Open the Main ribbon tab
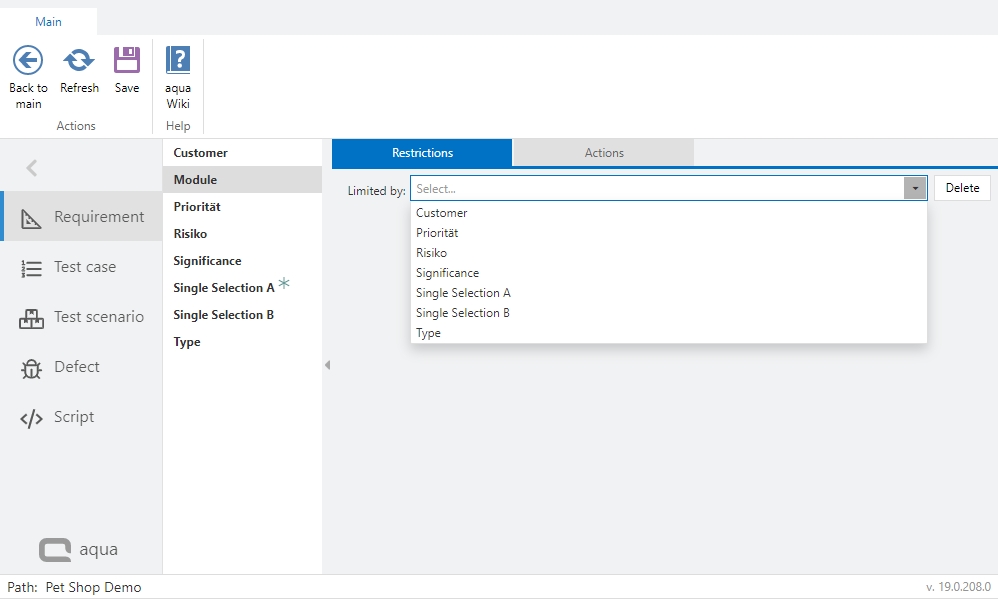 click(48, 22)
